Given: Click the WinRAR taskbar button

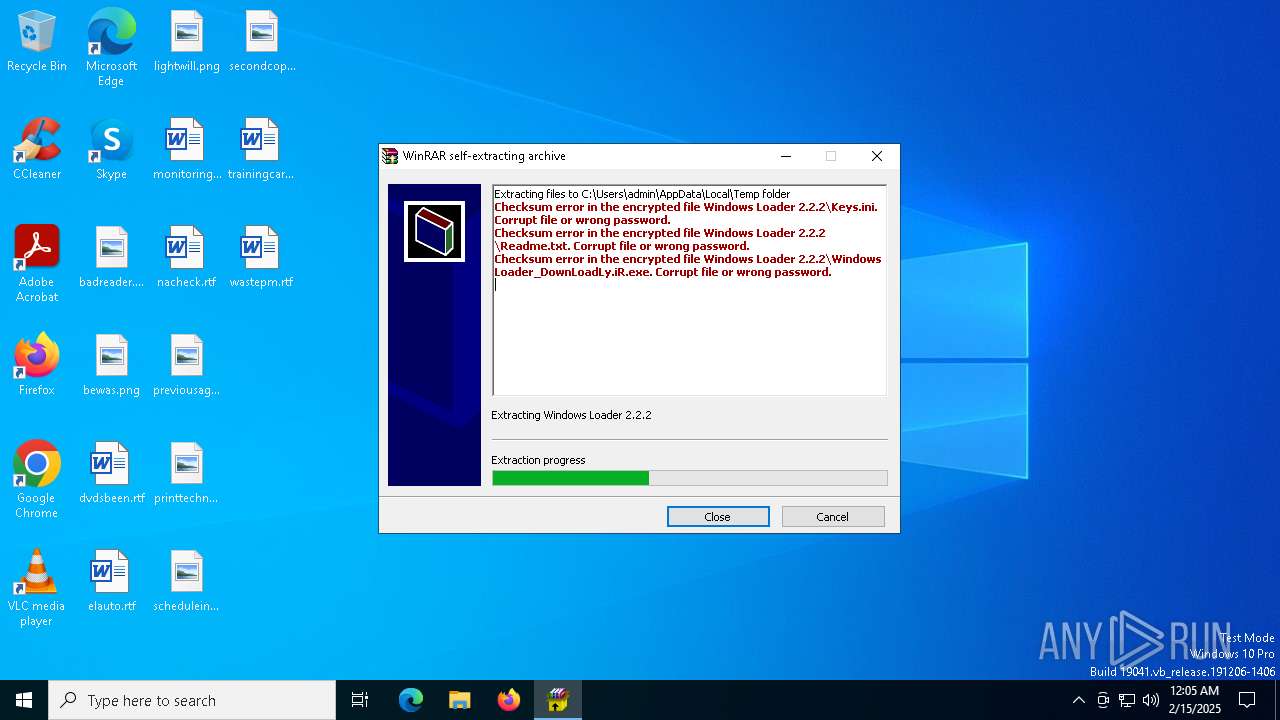Looking at the screenshot, I should 558,700.
